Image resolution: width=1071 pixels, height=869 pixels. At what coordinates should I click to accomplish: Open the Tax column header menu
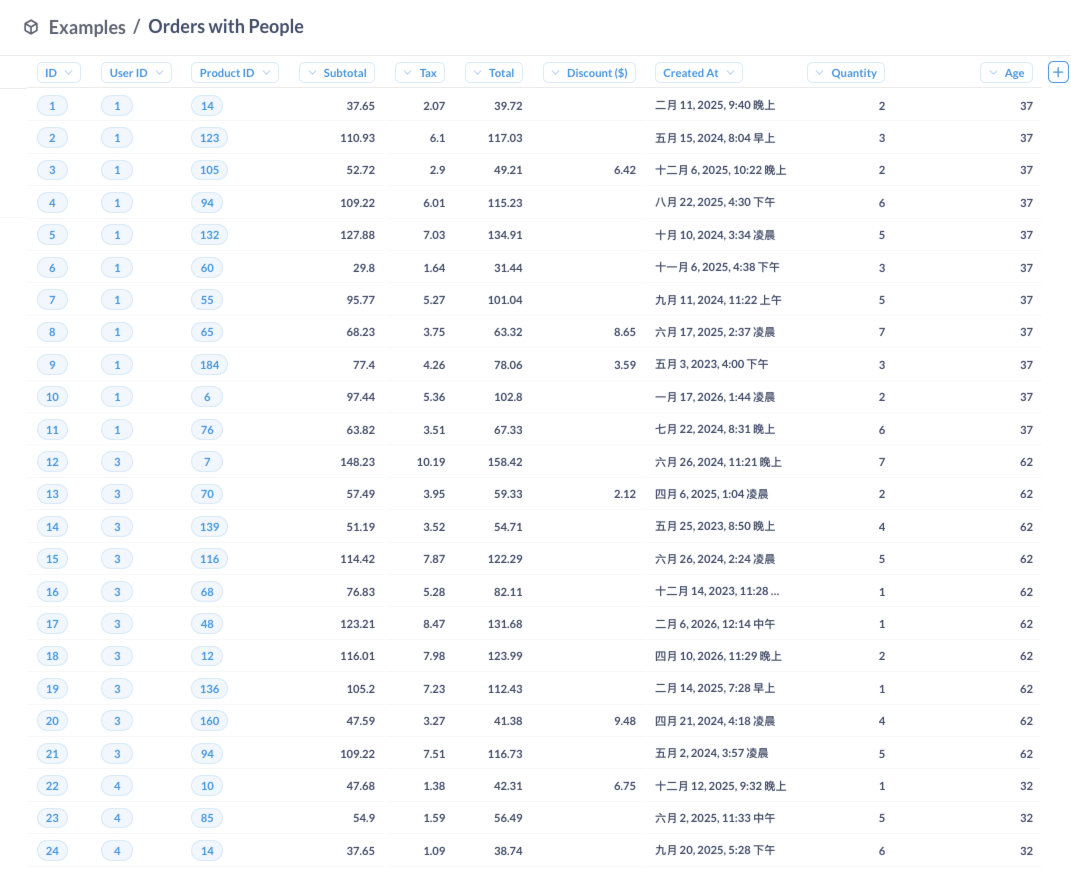(x=420, y=72)
